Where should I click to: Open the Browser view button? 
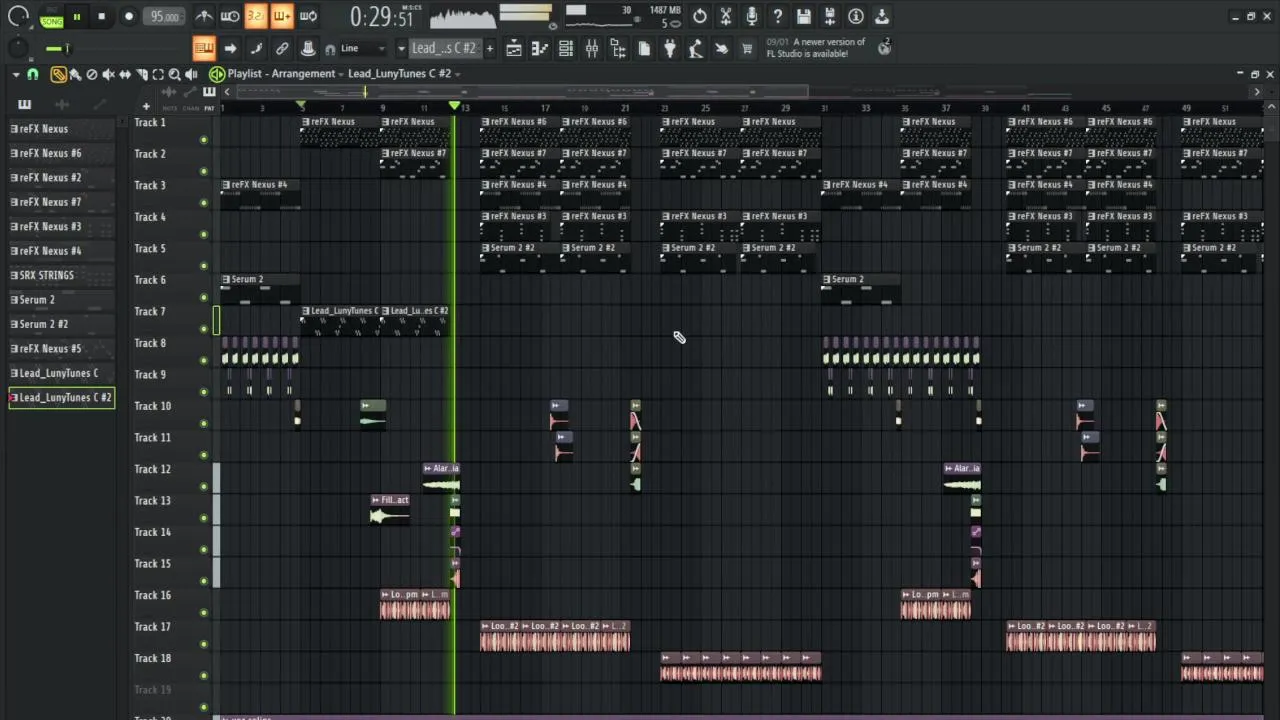pyautogui.click(x=618, y=48)
